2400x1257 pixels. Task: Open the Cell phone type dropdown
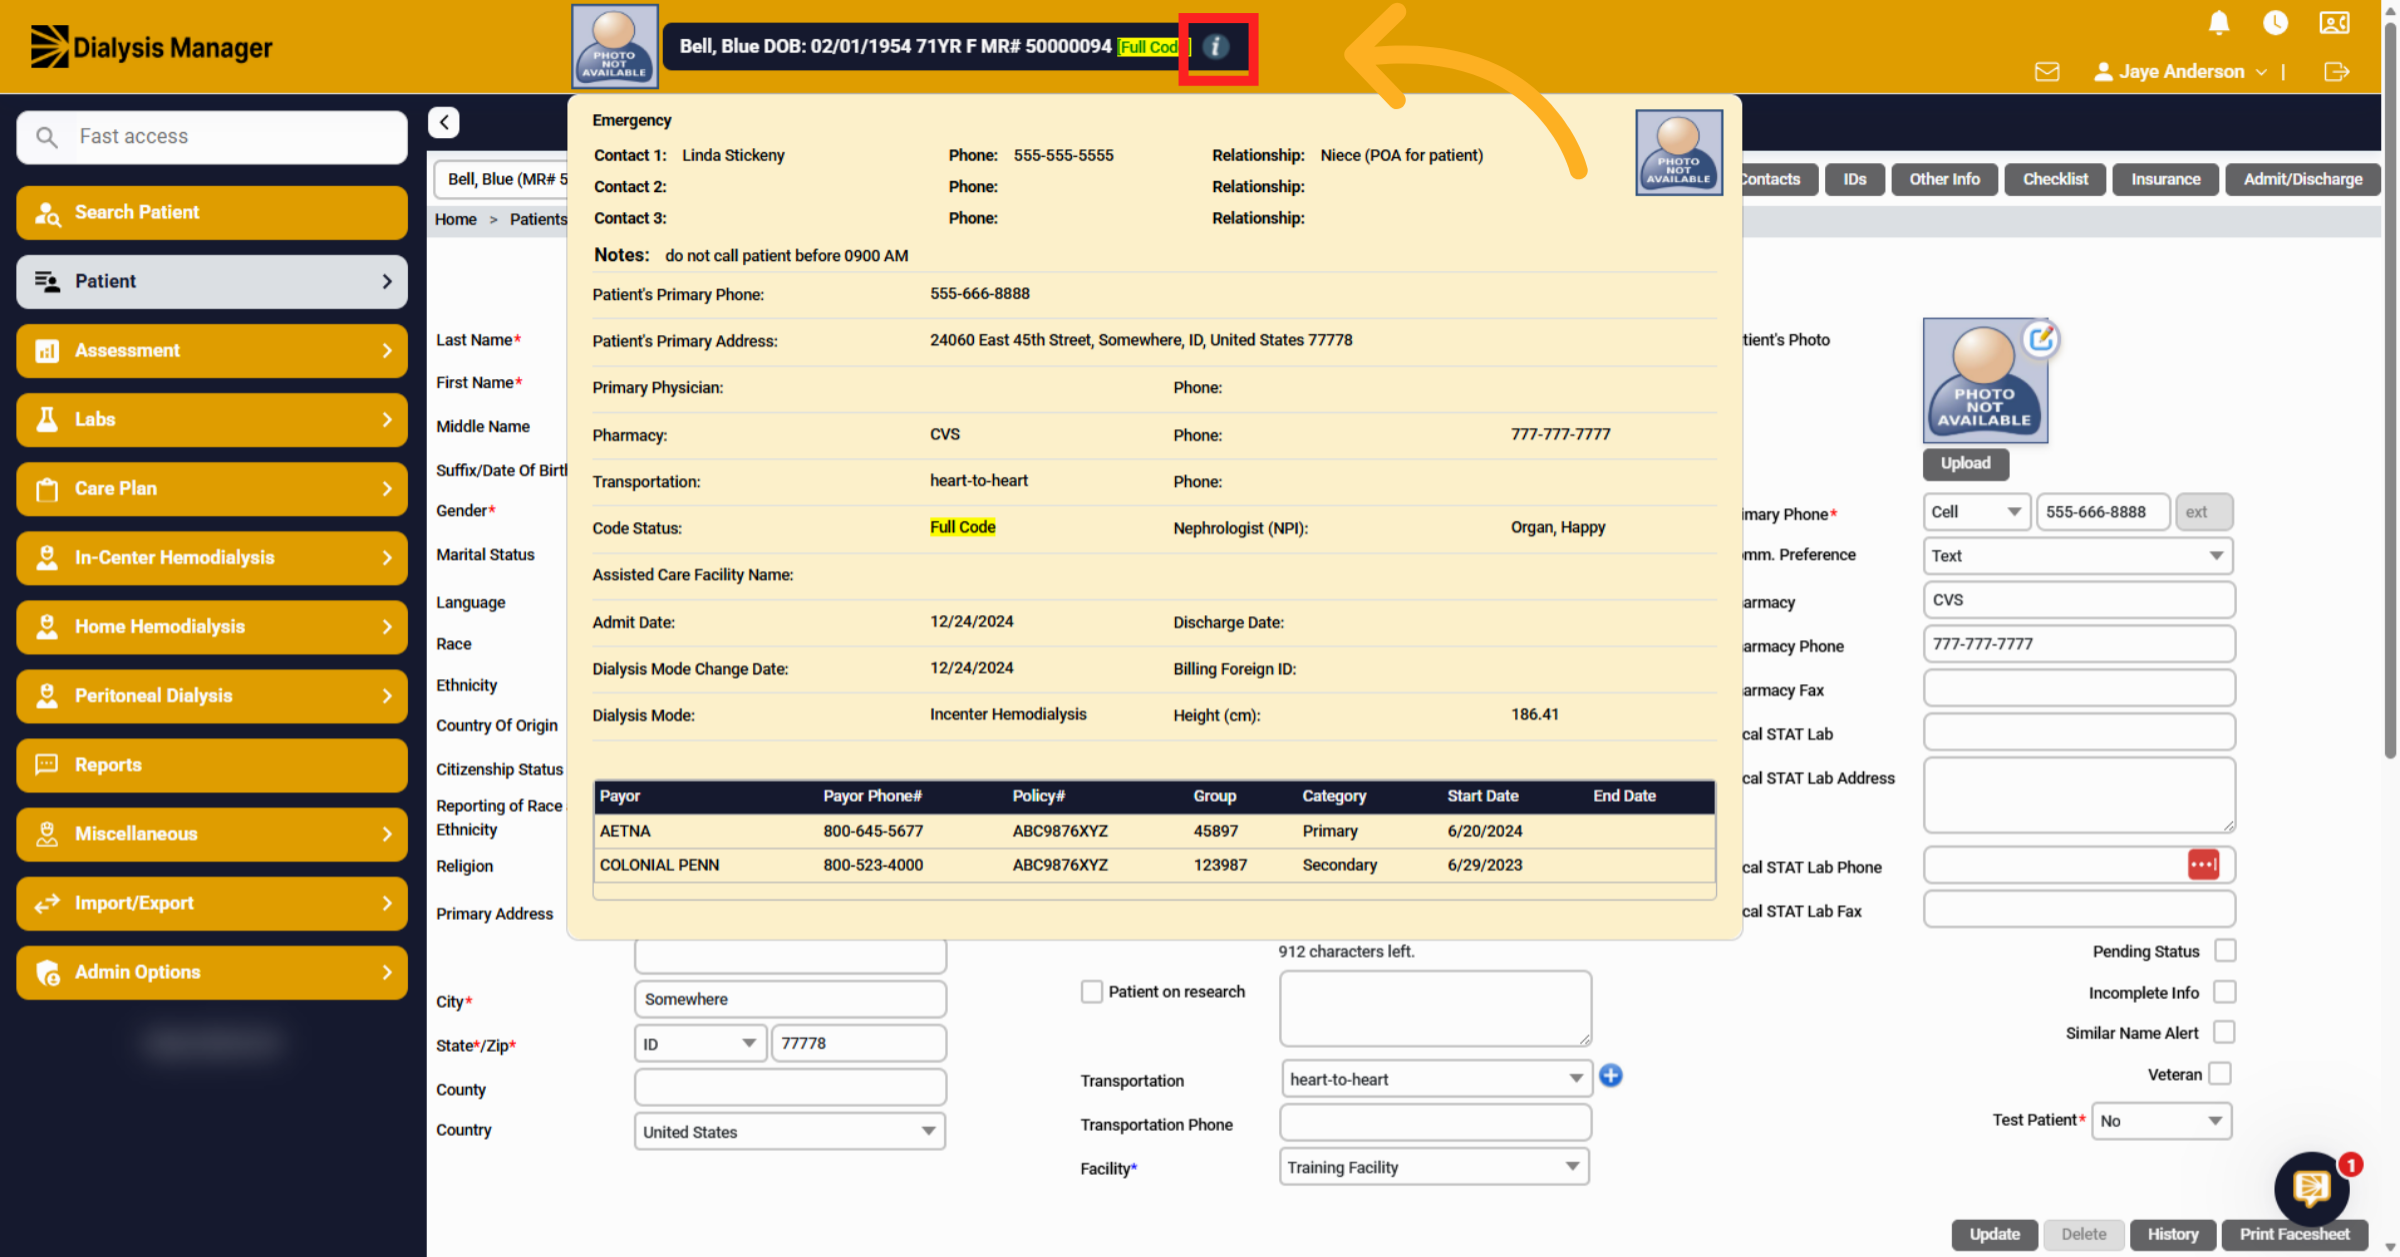point(1976,512)
